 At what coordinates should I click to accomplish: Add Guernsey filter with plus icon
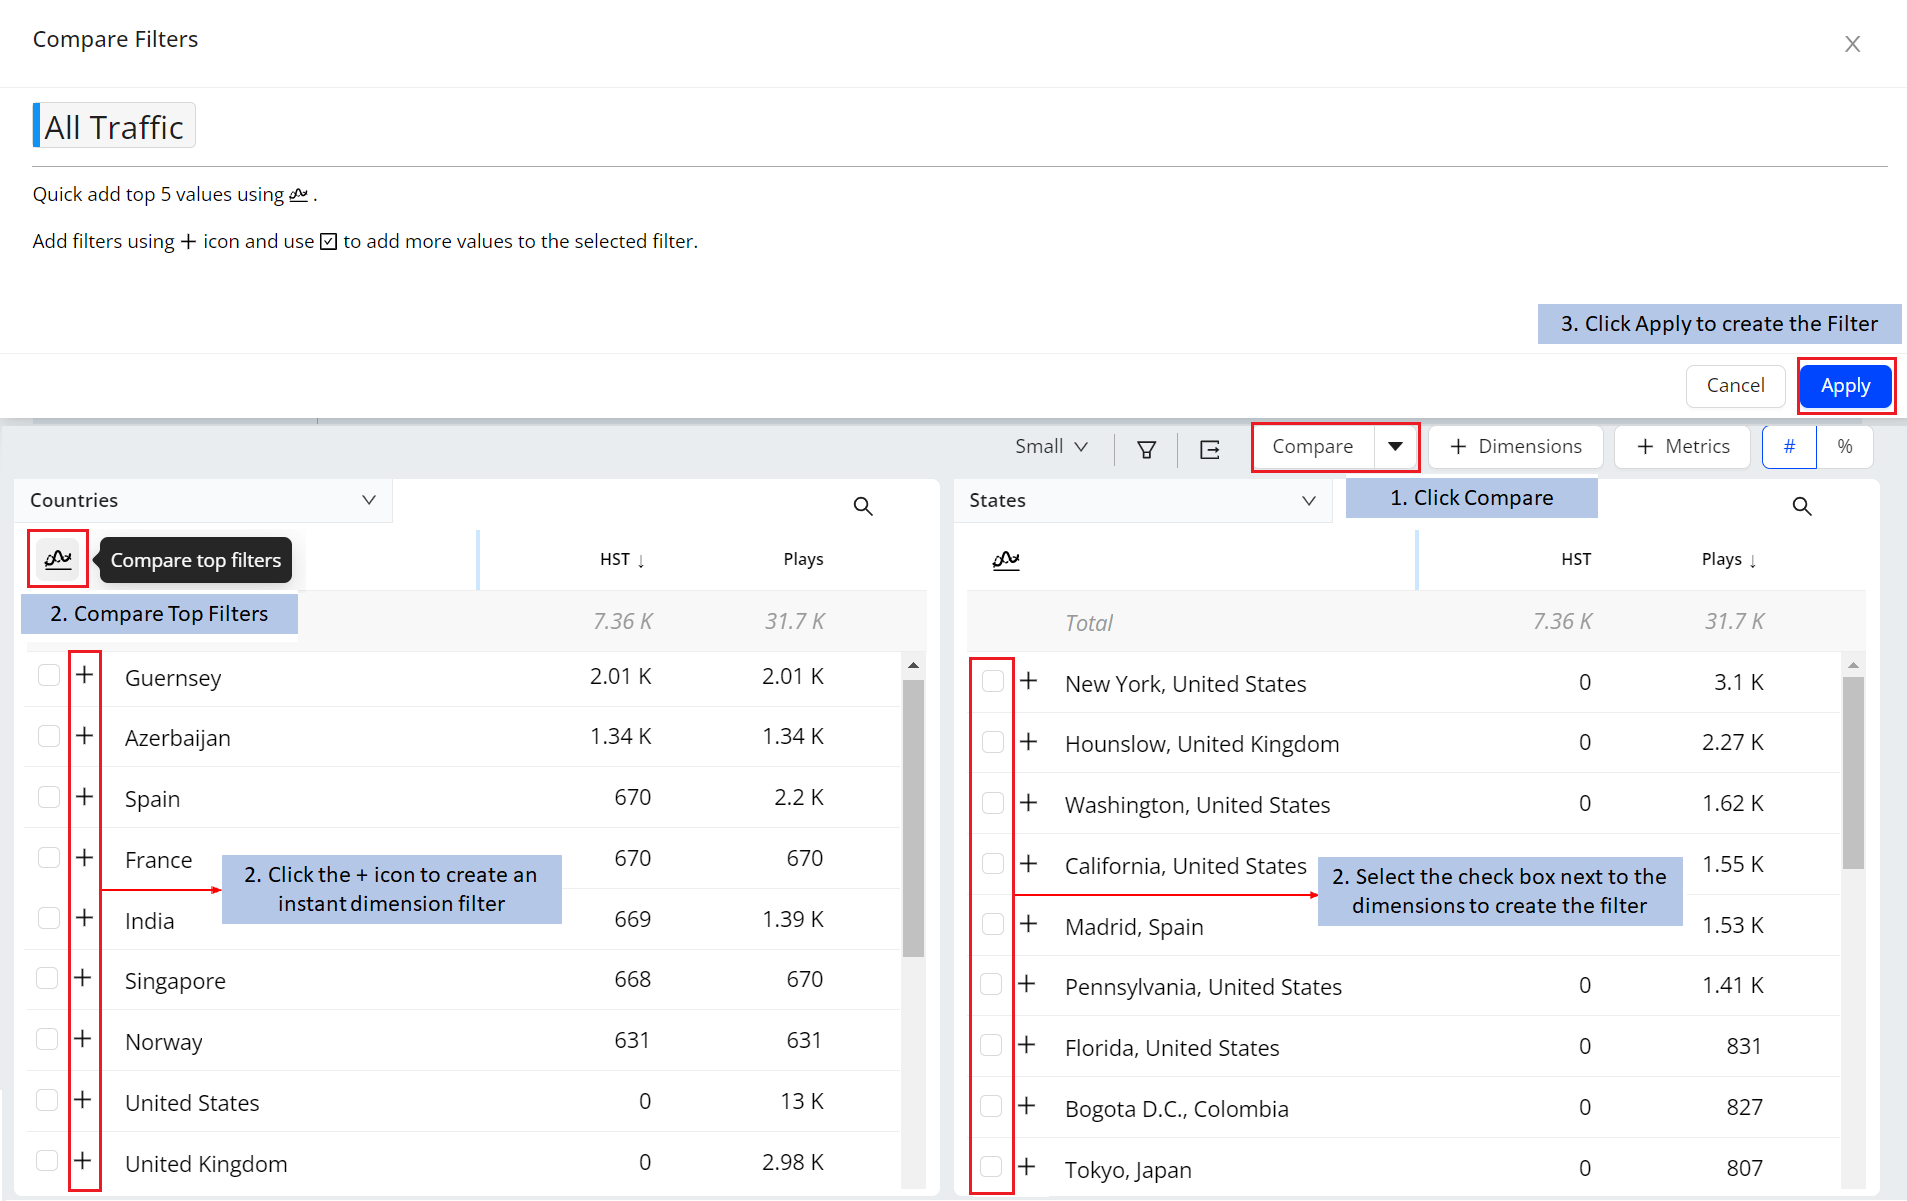(85, 675)
